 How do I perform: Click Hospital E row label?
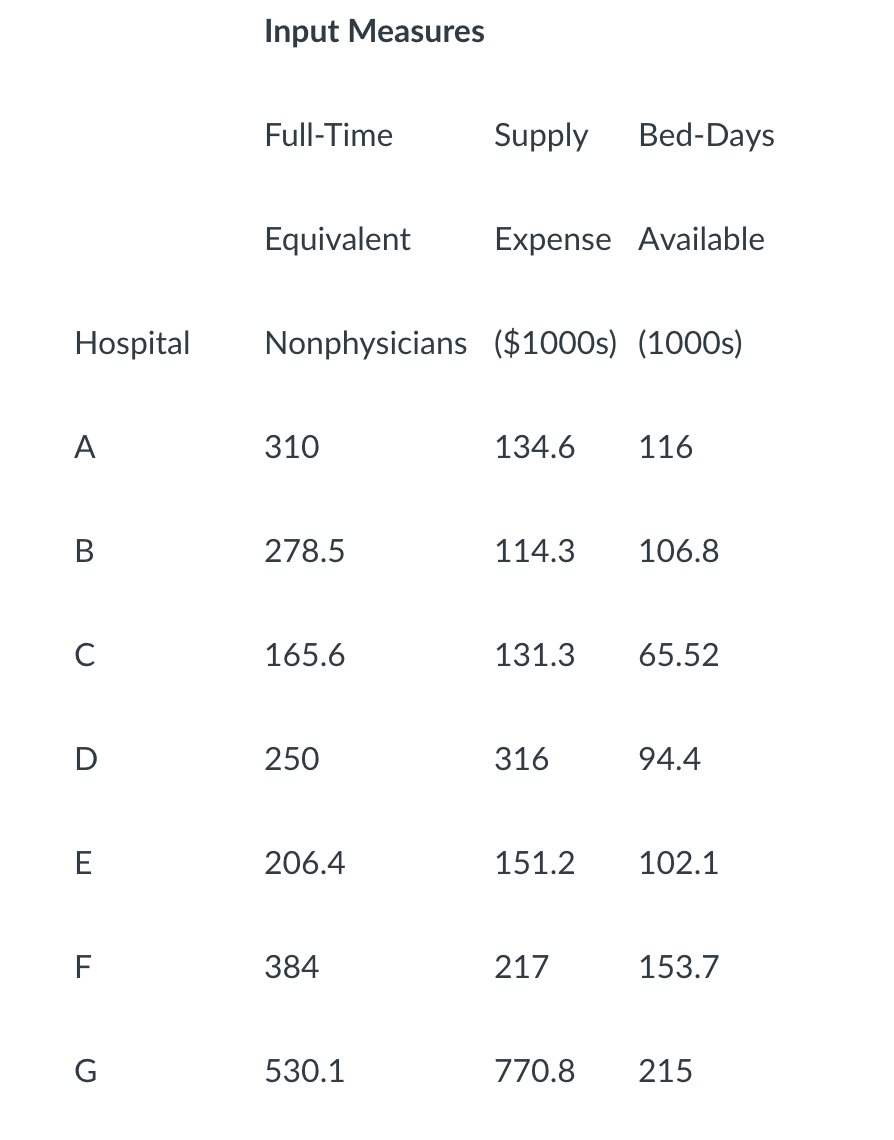(84, 863)
